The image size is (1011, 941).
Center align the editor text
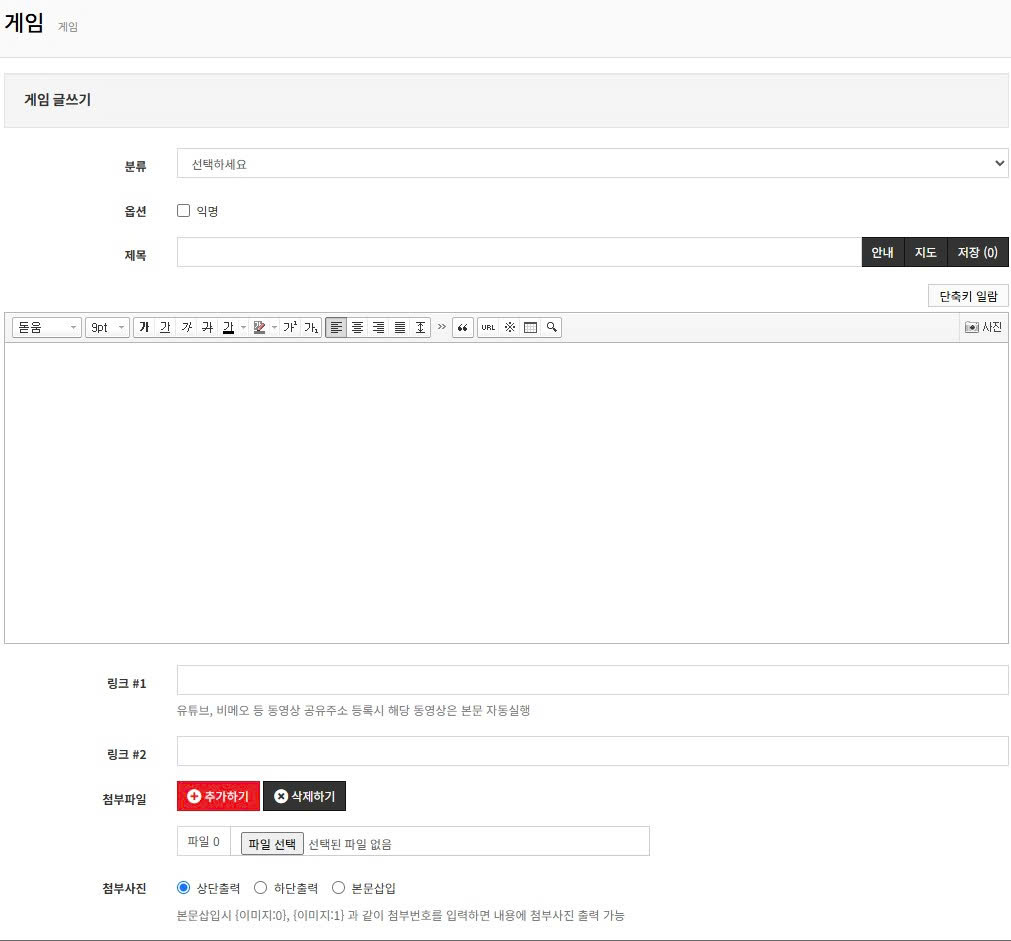[x=357, y=328]
